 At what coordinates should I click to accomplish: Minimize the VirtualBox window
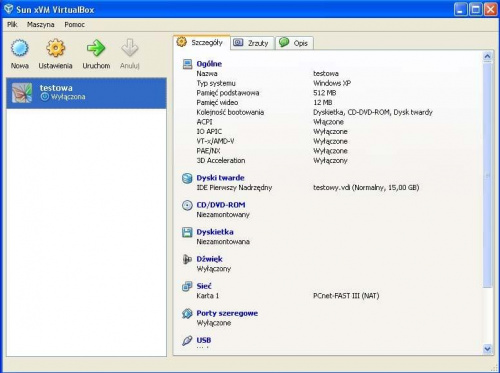click(460, 9)
